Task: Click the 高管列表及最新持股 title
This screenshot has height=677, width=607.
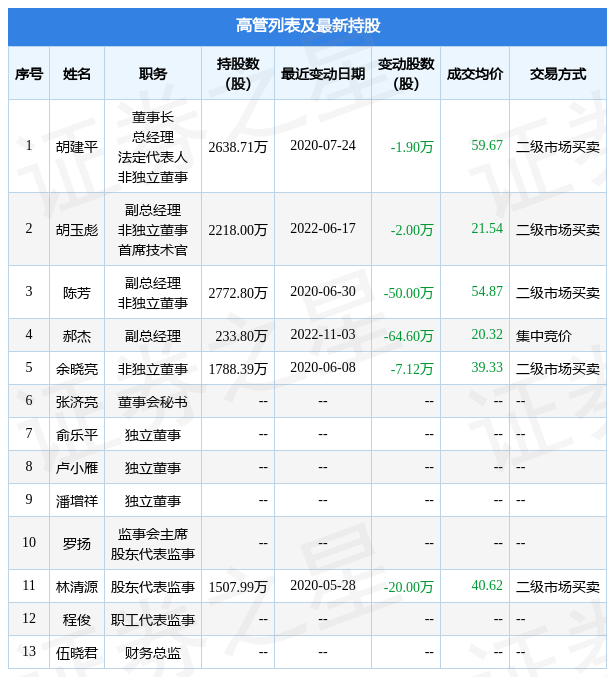Action: click(308, 26)
